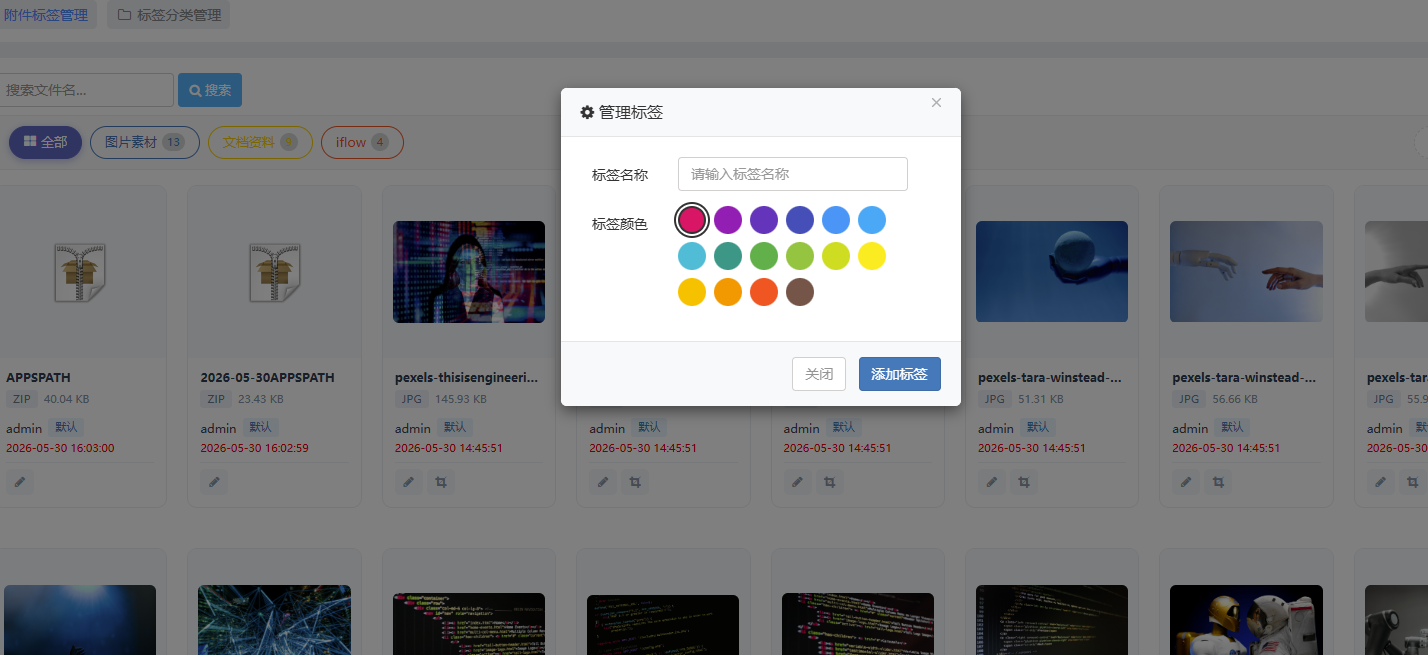The width and height of the screenshot is (1428, 655).
Task: Click the 56.66 KB file size
Action: click(x=1235, y=399)
